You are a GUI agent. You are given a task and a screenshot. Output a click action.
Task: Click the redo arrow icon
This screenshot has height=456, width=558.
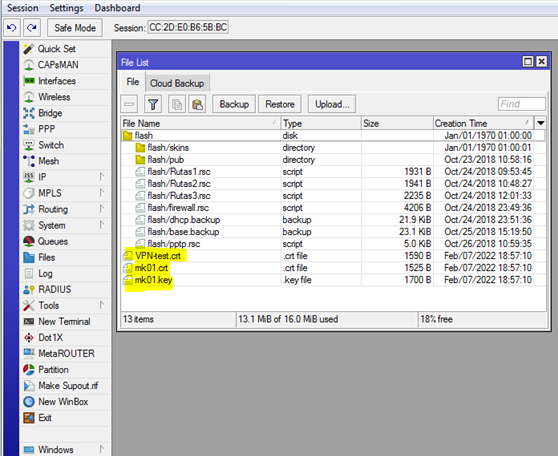click(32, 28)
